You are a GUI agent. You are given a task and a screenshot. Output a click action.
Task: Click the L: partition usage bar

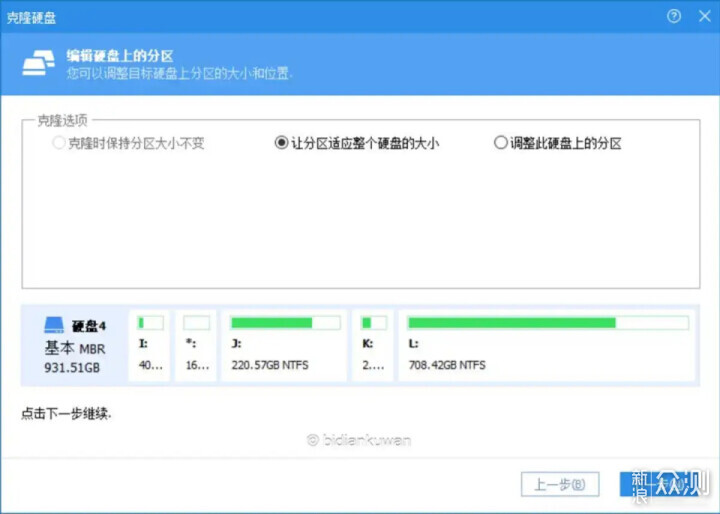[x=548, y=323]
